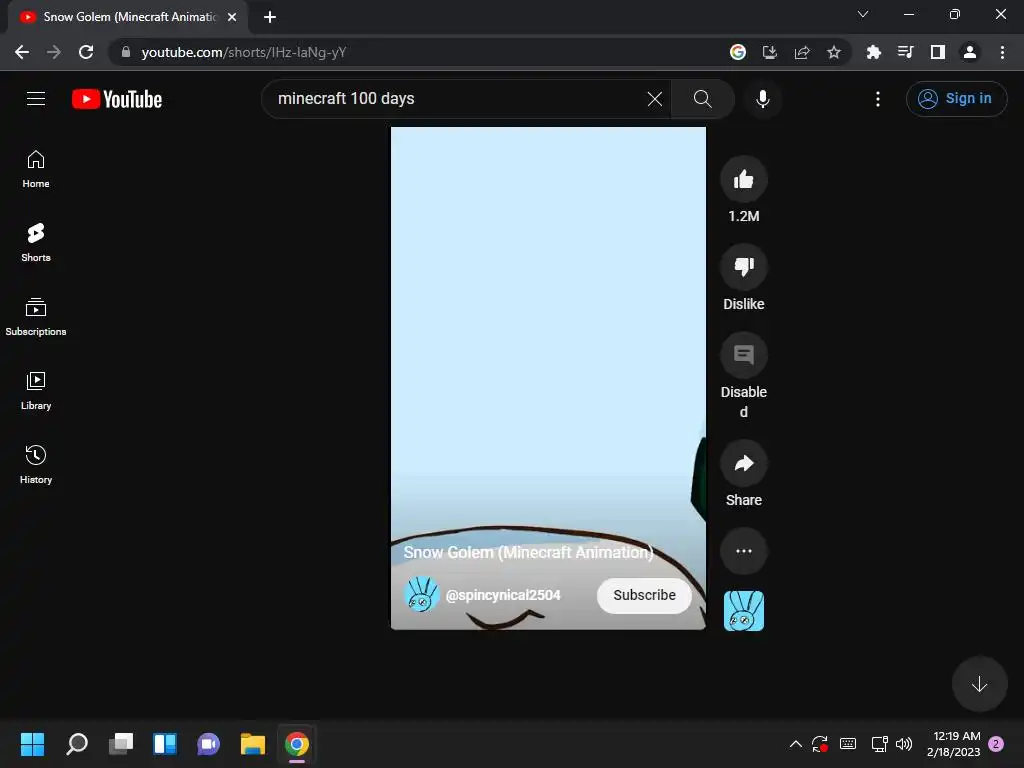Open YouTube settings three-dot menu
The image size is (1024, 768).
tap(878, 99)
